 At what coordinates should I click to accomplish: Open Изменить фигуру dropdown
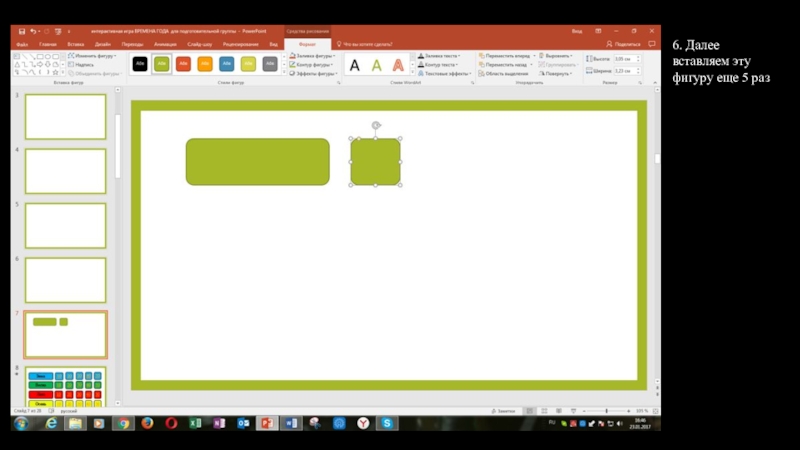92,56
